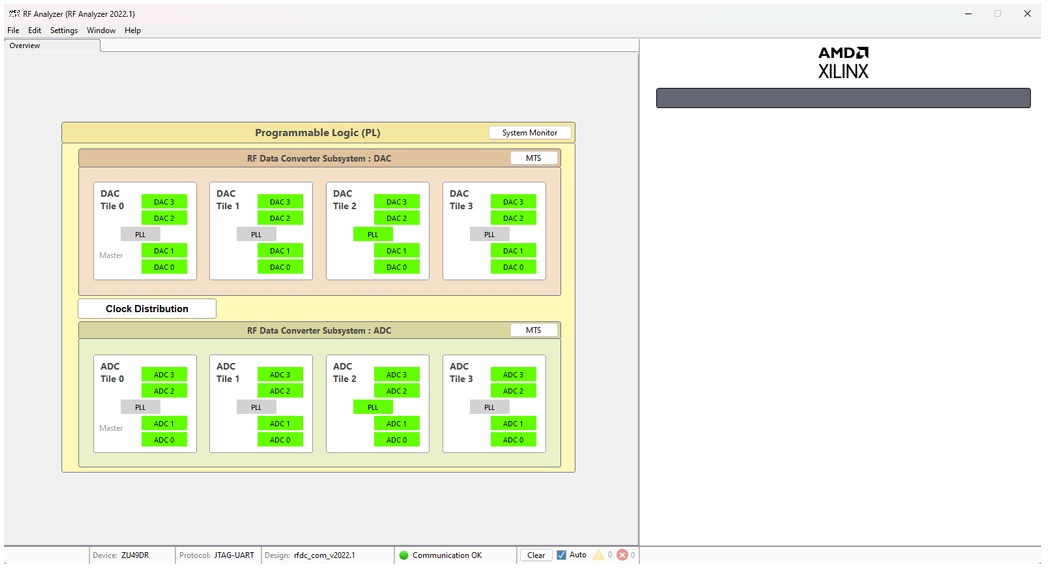This screenshot has width=1061, height=572.
Task: Toggle the Auto checkbox
Action: (562, 555)
